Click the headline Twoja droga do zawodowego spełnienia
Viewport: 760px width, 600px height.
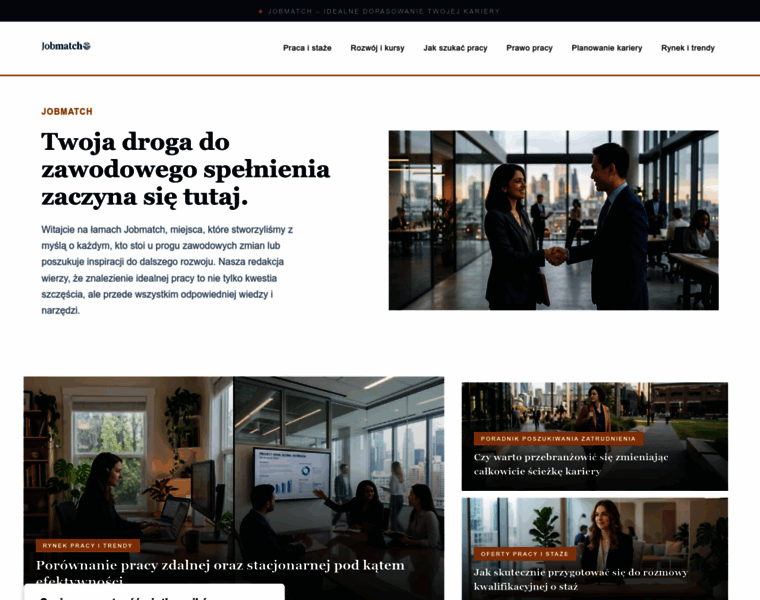point(186,169)
